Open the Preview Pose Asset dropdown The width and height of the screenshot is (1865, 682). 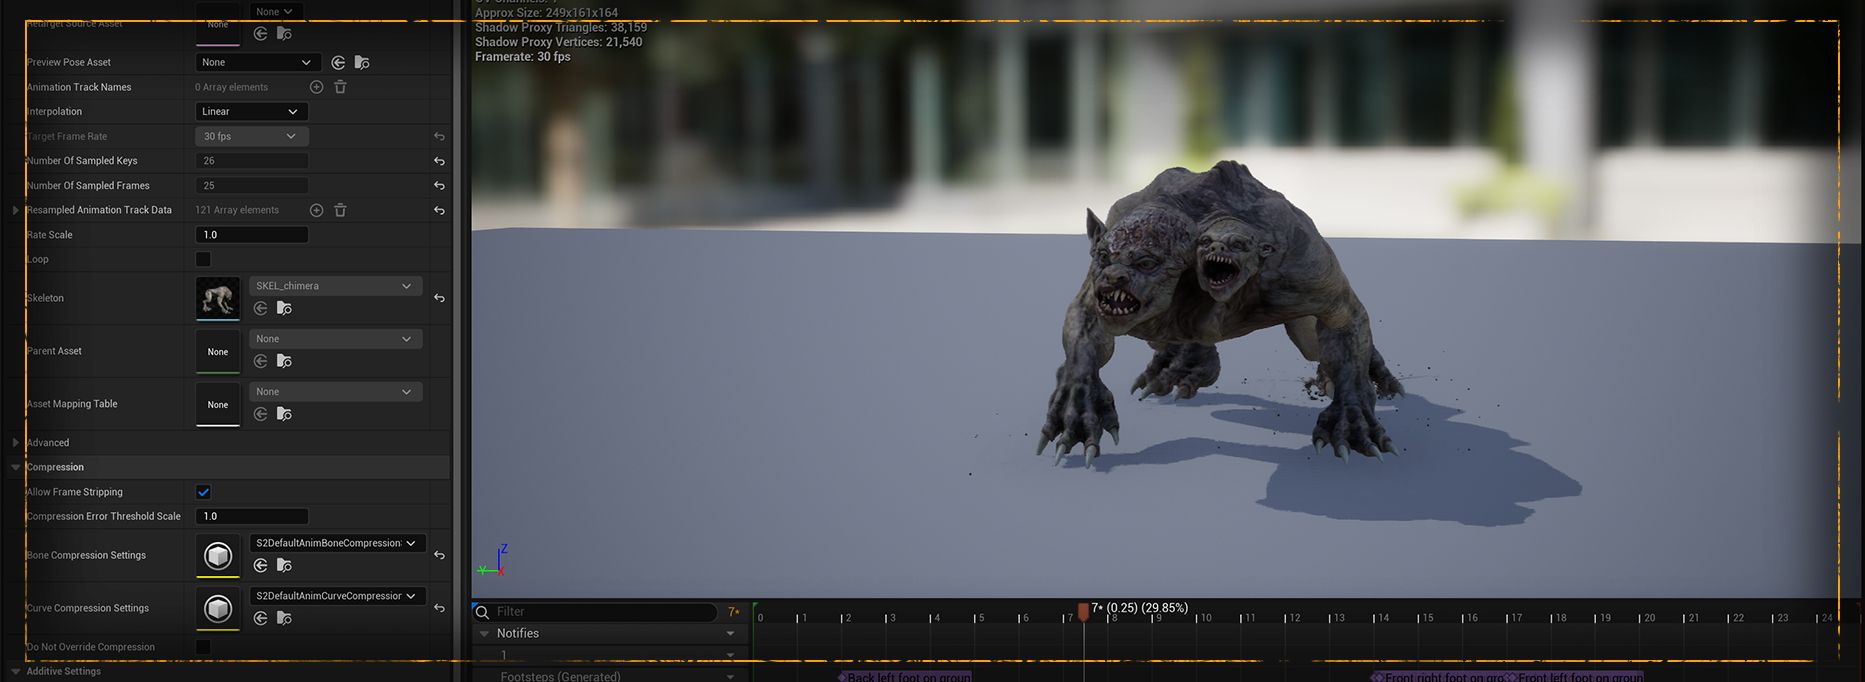[x=257, y=62]
